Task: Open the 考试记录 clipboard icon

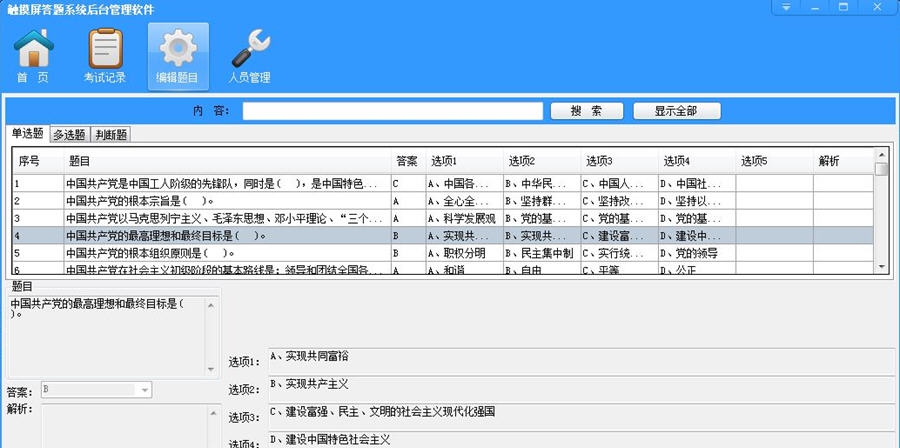Action: pyautogui.click(x=105, y=56)
